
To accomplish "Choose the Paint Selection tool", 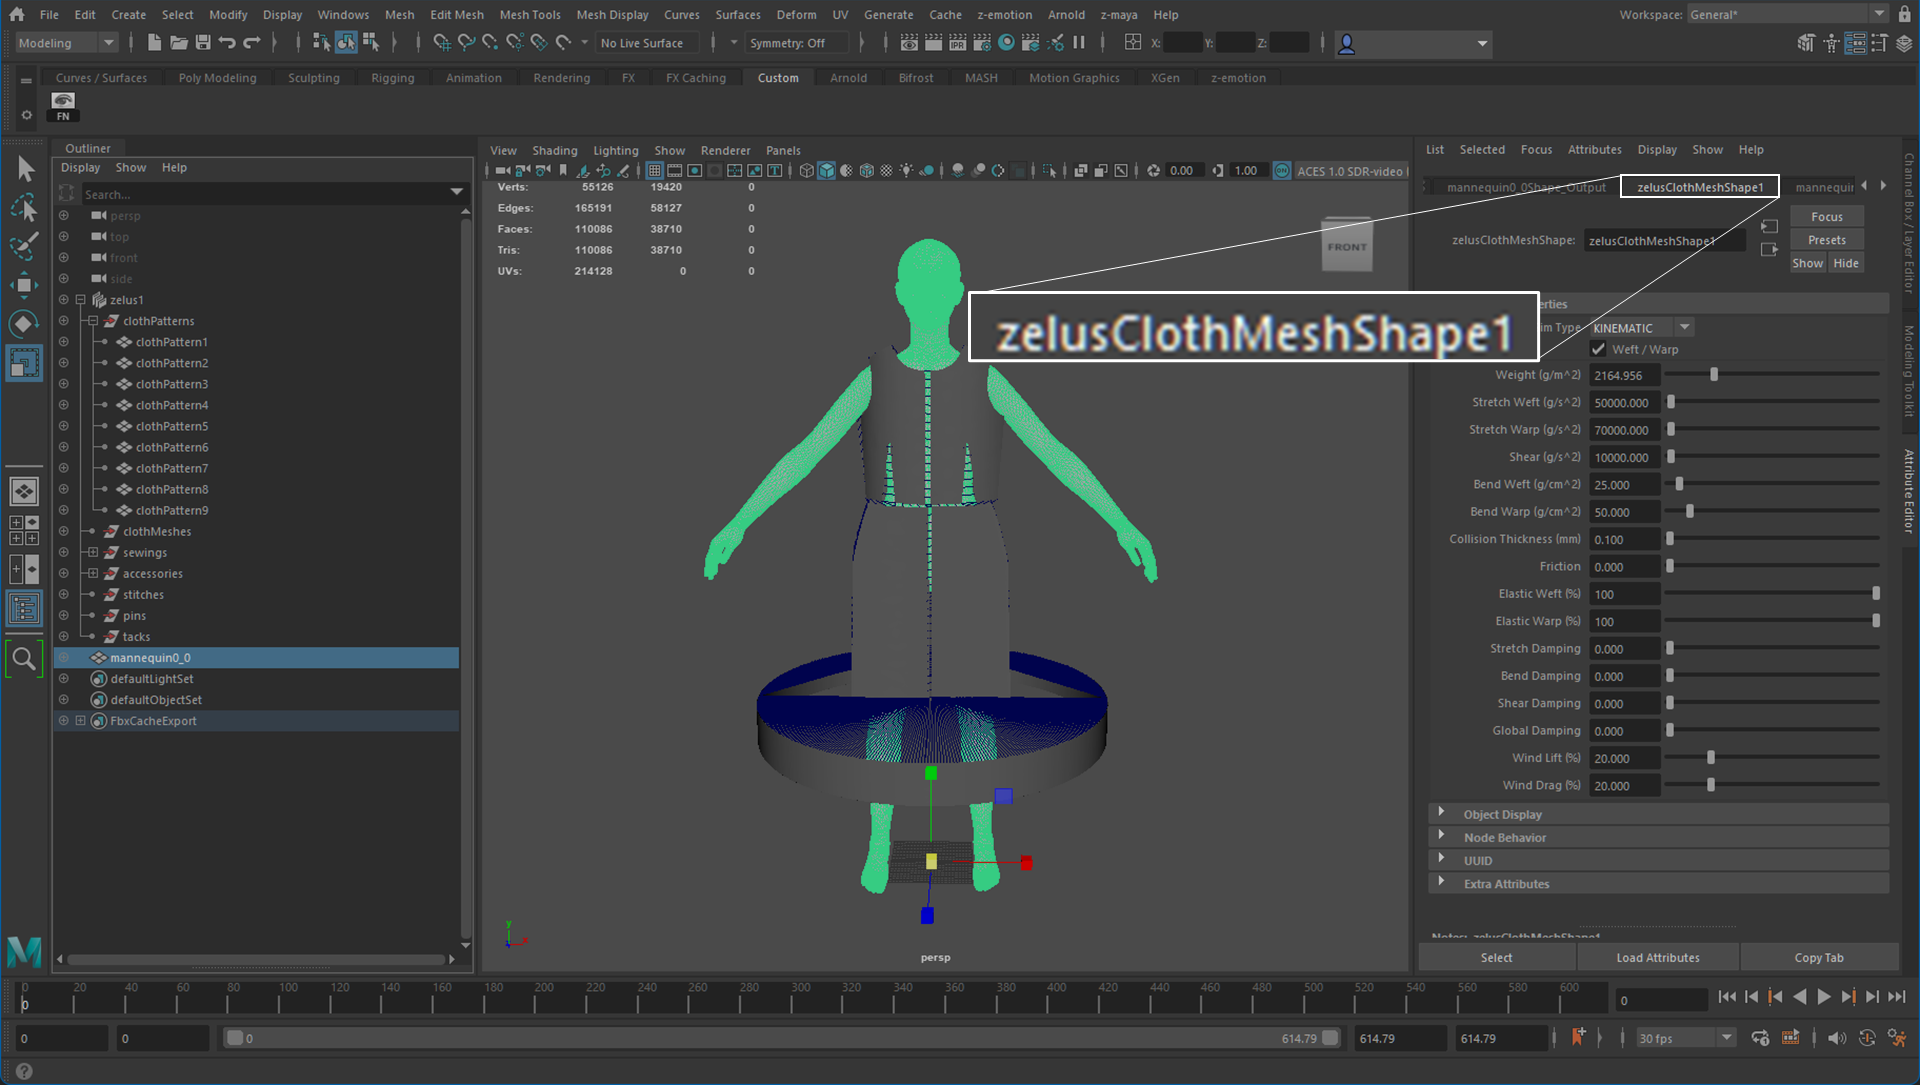I will [x=25, y=246].
